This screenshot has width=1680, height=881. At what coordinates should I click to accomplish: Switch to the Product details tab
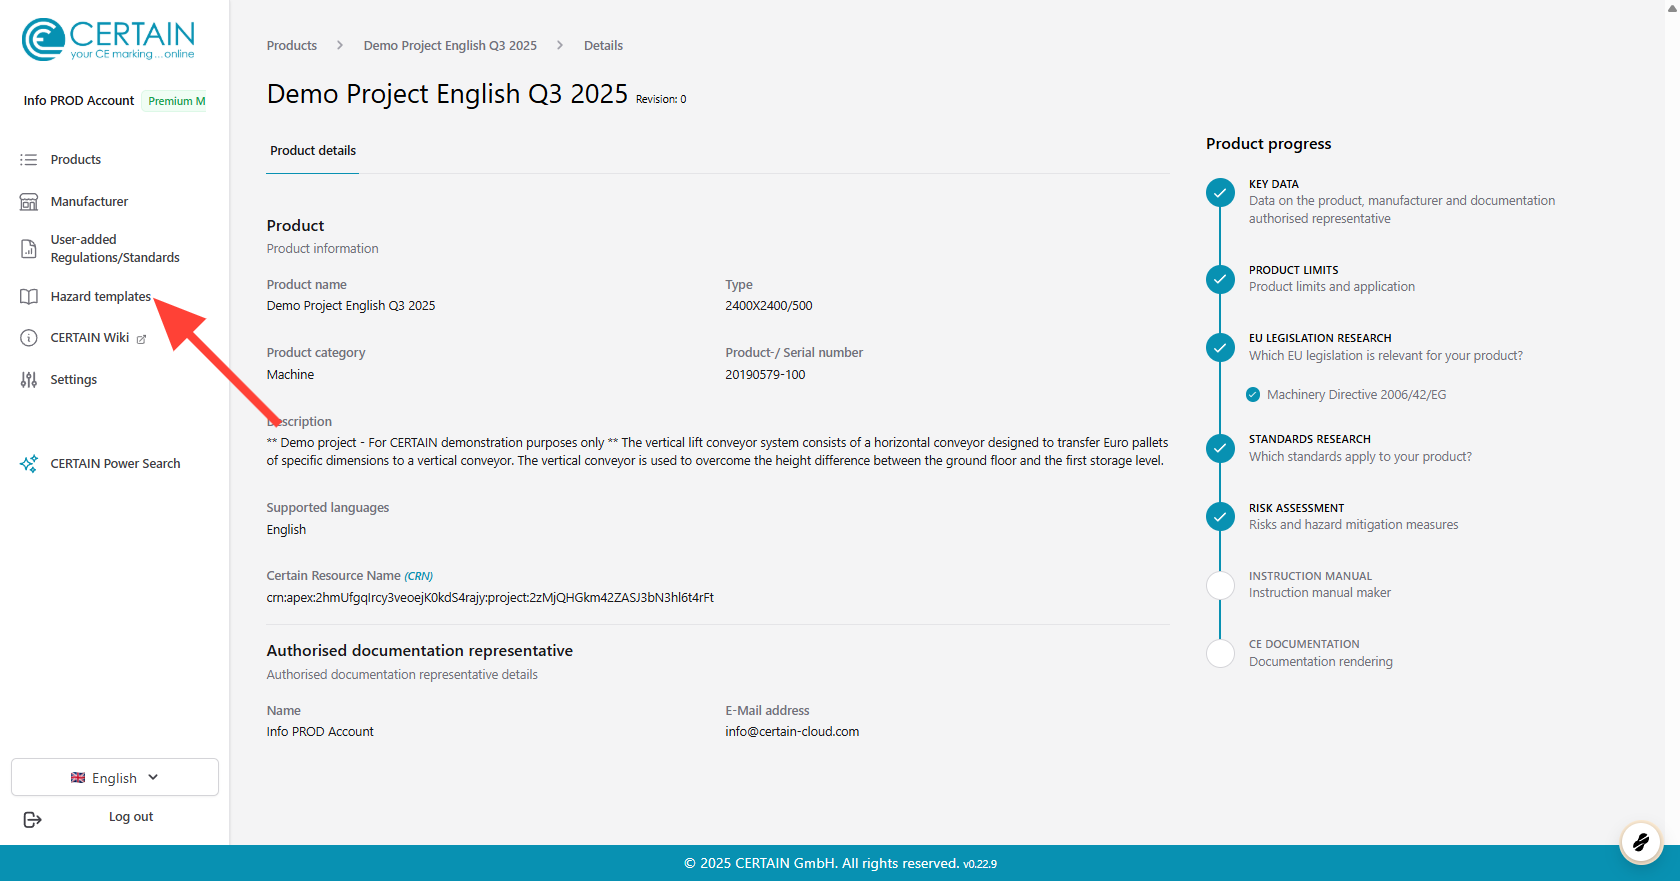tap(313, 151)
